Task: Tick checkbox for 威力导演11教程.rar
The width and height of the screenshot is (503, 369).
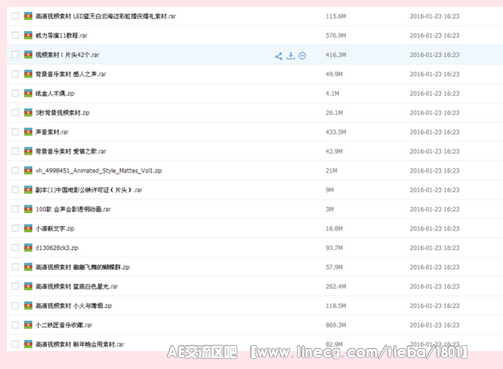Action: point(15,35)
